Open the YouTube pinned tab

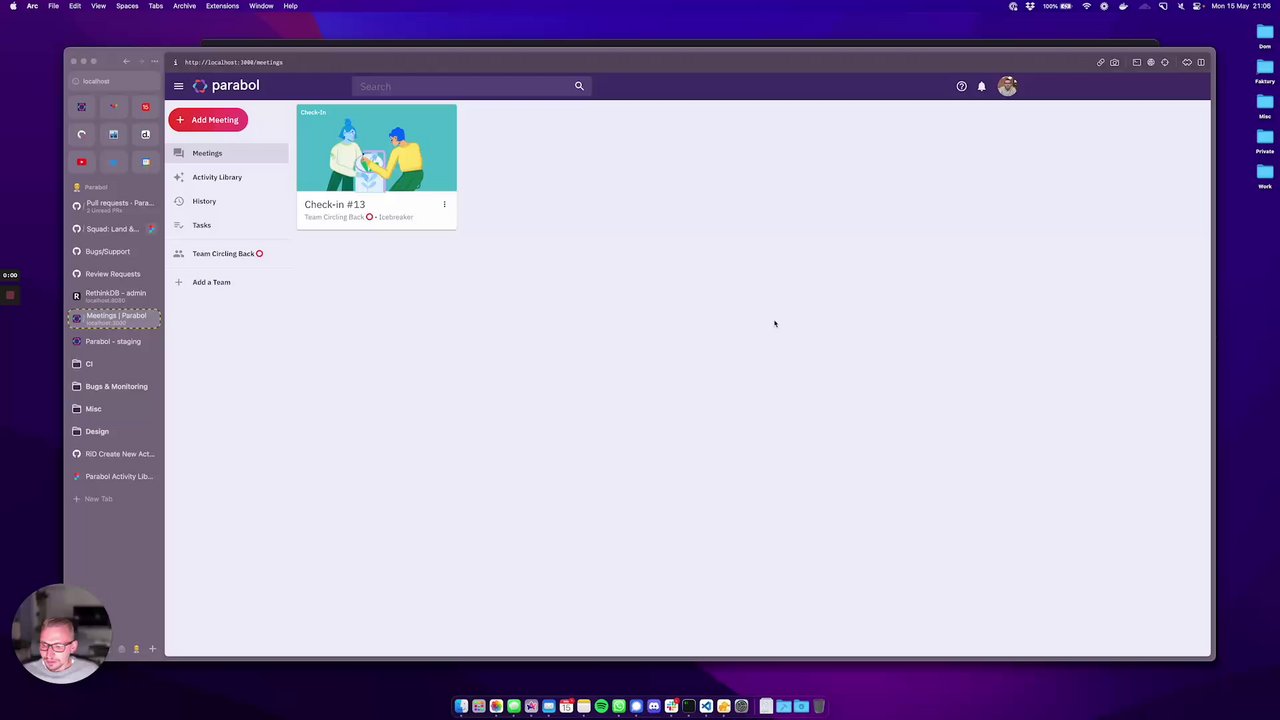point(82,162)
